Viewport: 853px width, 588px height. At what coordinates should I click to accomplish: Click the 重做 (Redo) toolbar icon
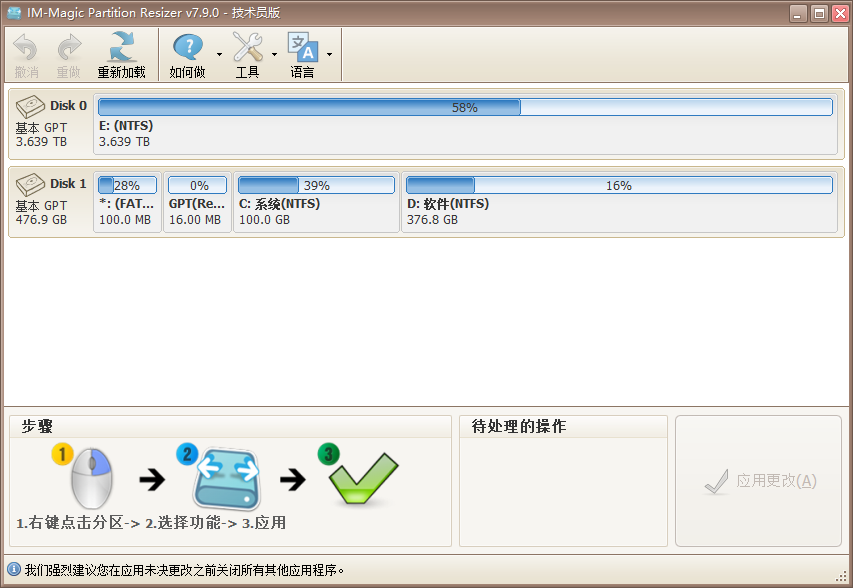pyautogui.click(x=68, y=47)
